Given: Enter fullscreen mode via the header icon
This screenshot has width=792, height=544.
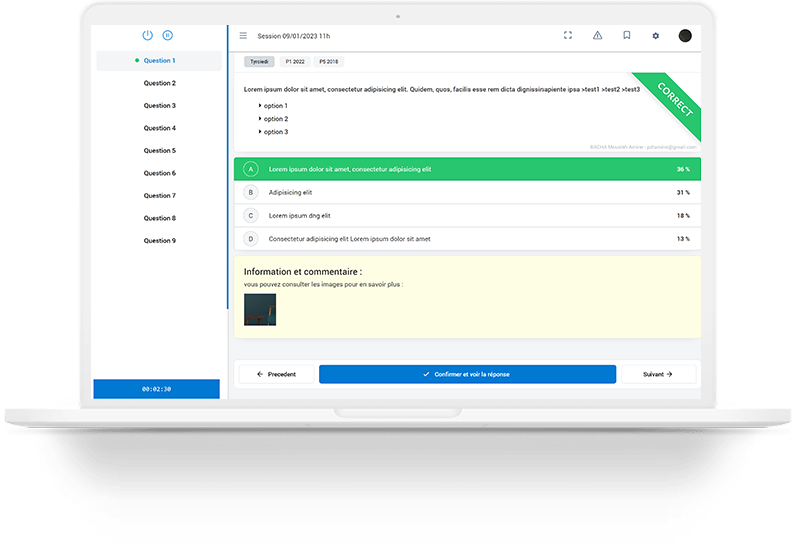Looking at the screenshot, I should tap(568, 36).
